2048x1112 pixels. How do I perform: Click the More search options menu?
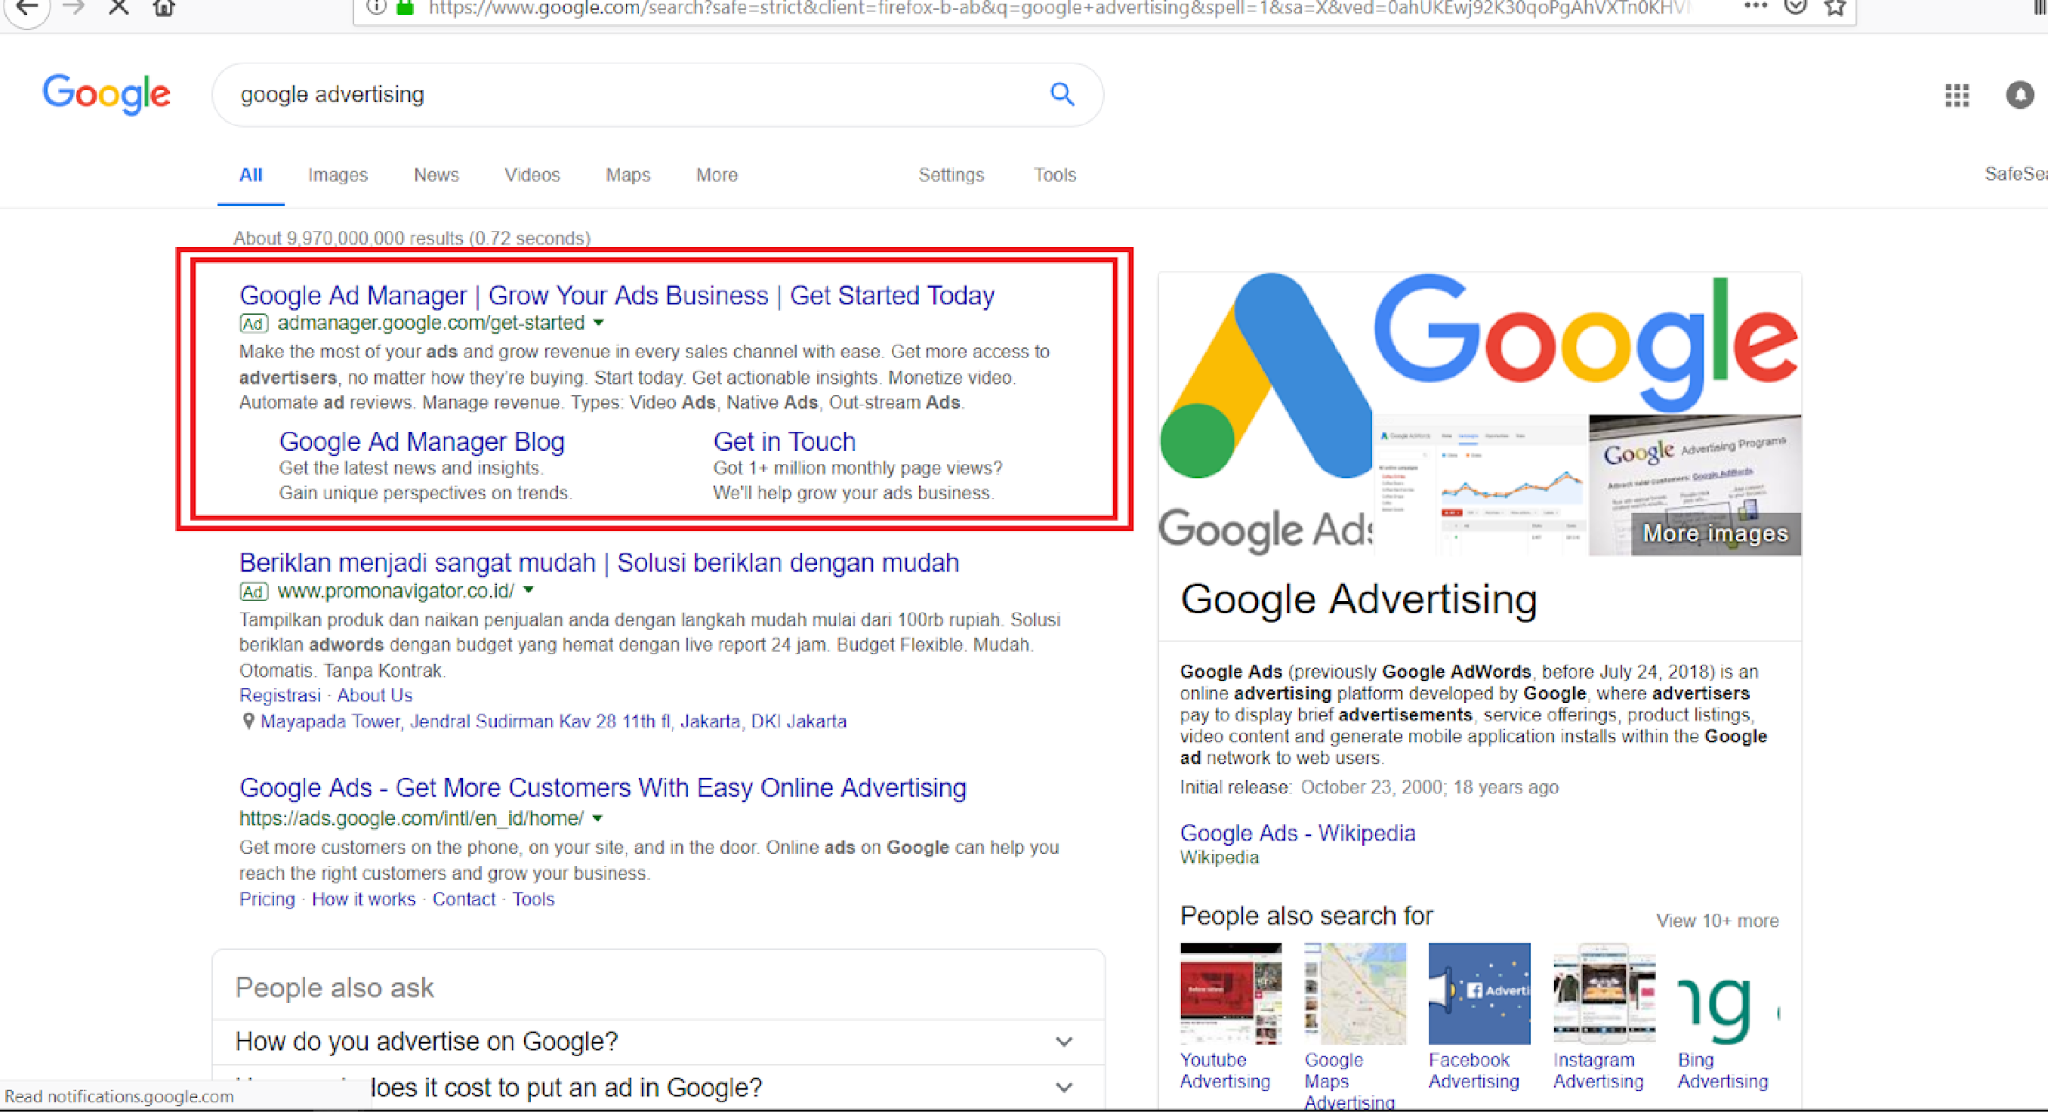coord(716,174)
